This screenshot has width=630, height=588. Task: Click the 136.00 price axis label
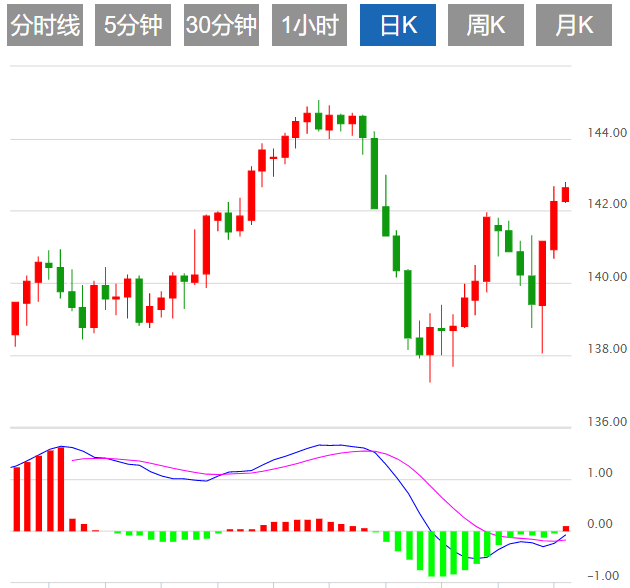point(607,422)
